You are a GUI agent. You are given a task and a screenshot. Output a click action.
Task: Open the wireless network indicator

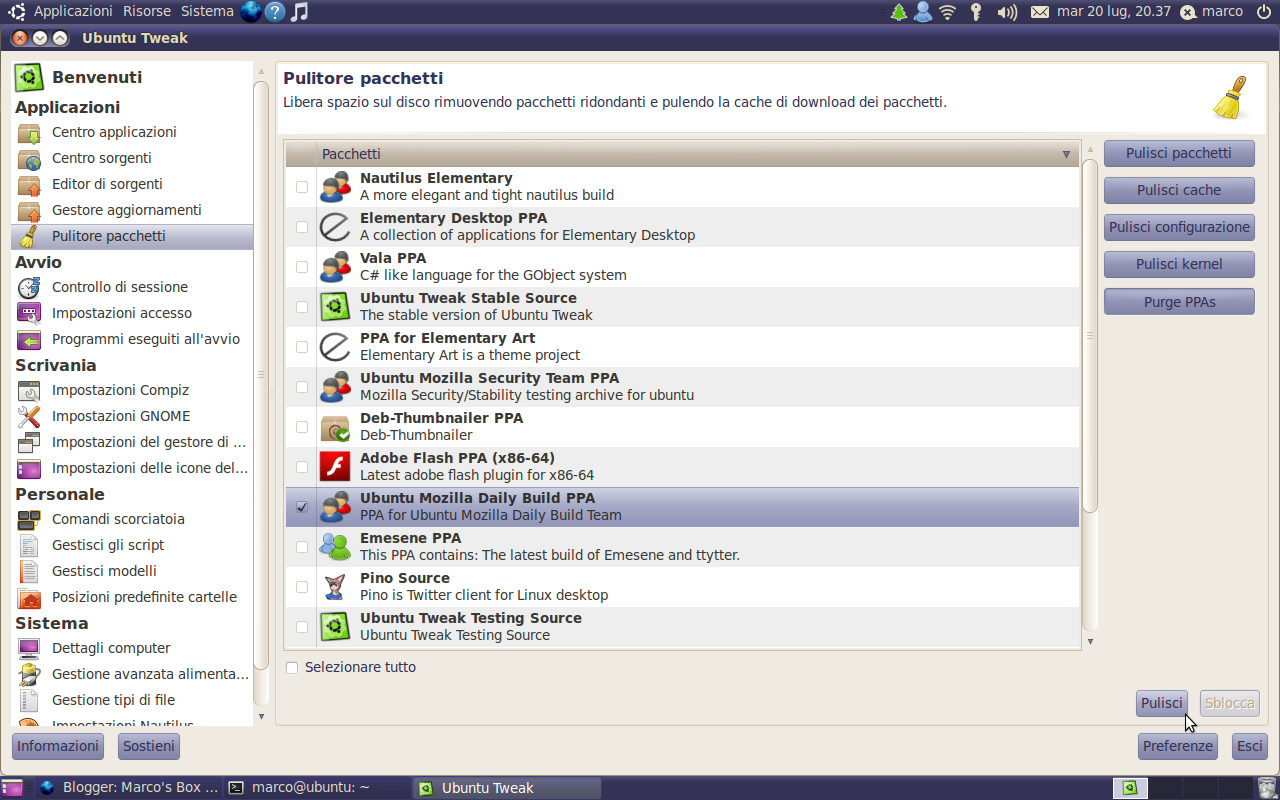point(947,12)
